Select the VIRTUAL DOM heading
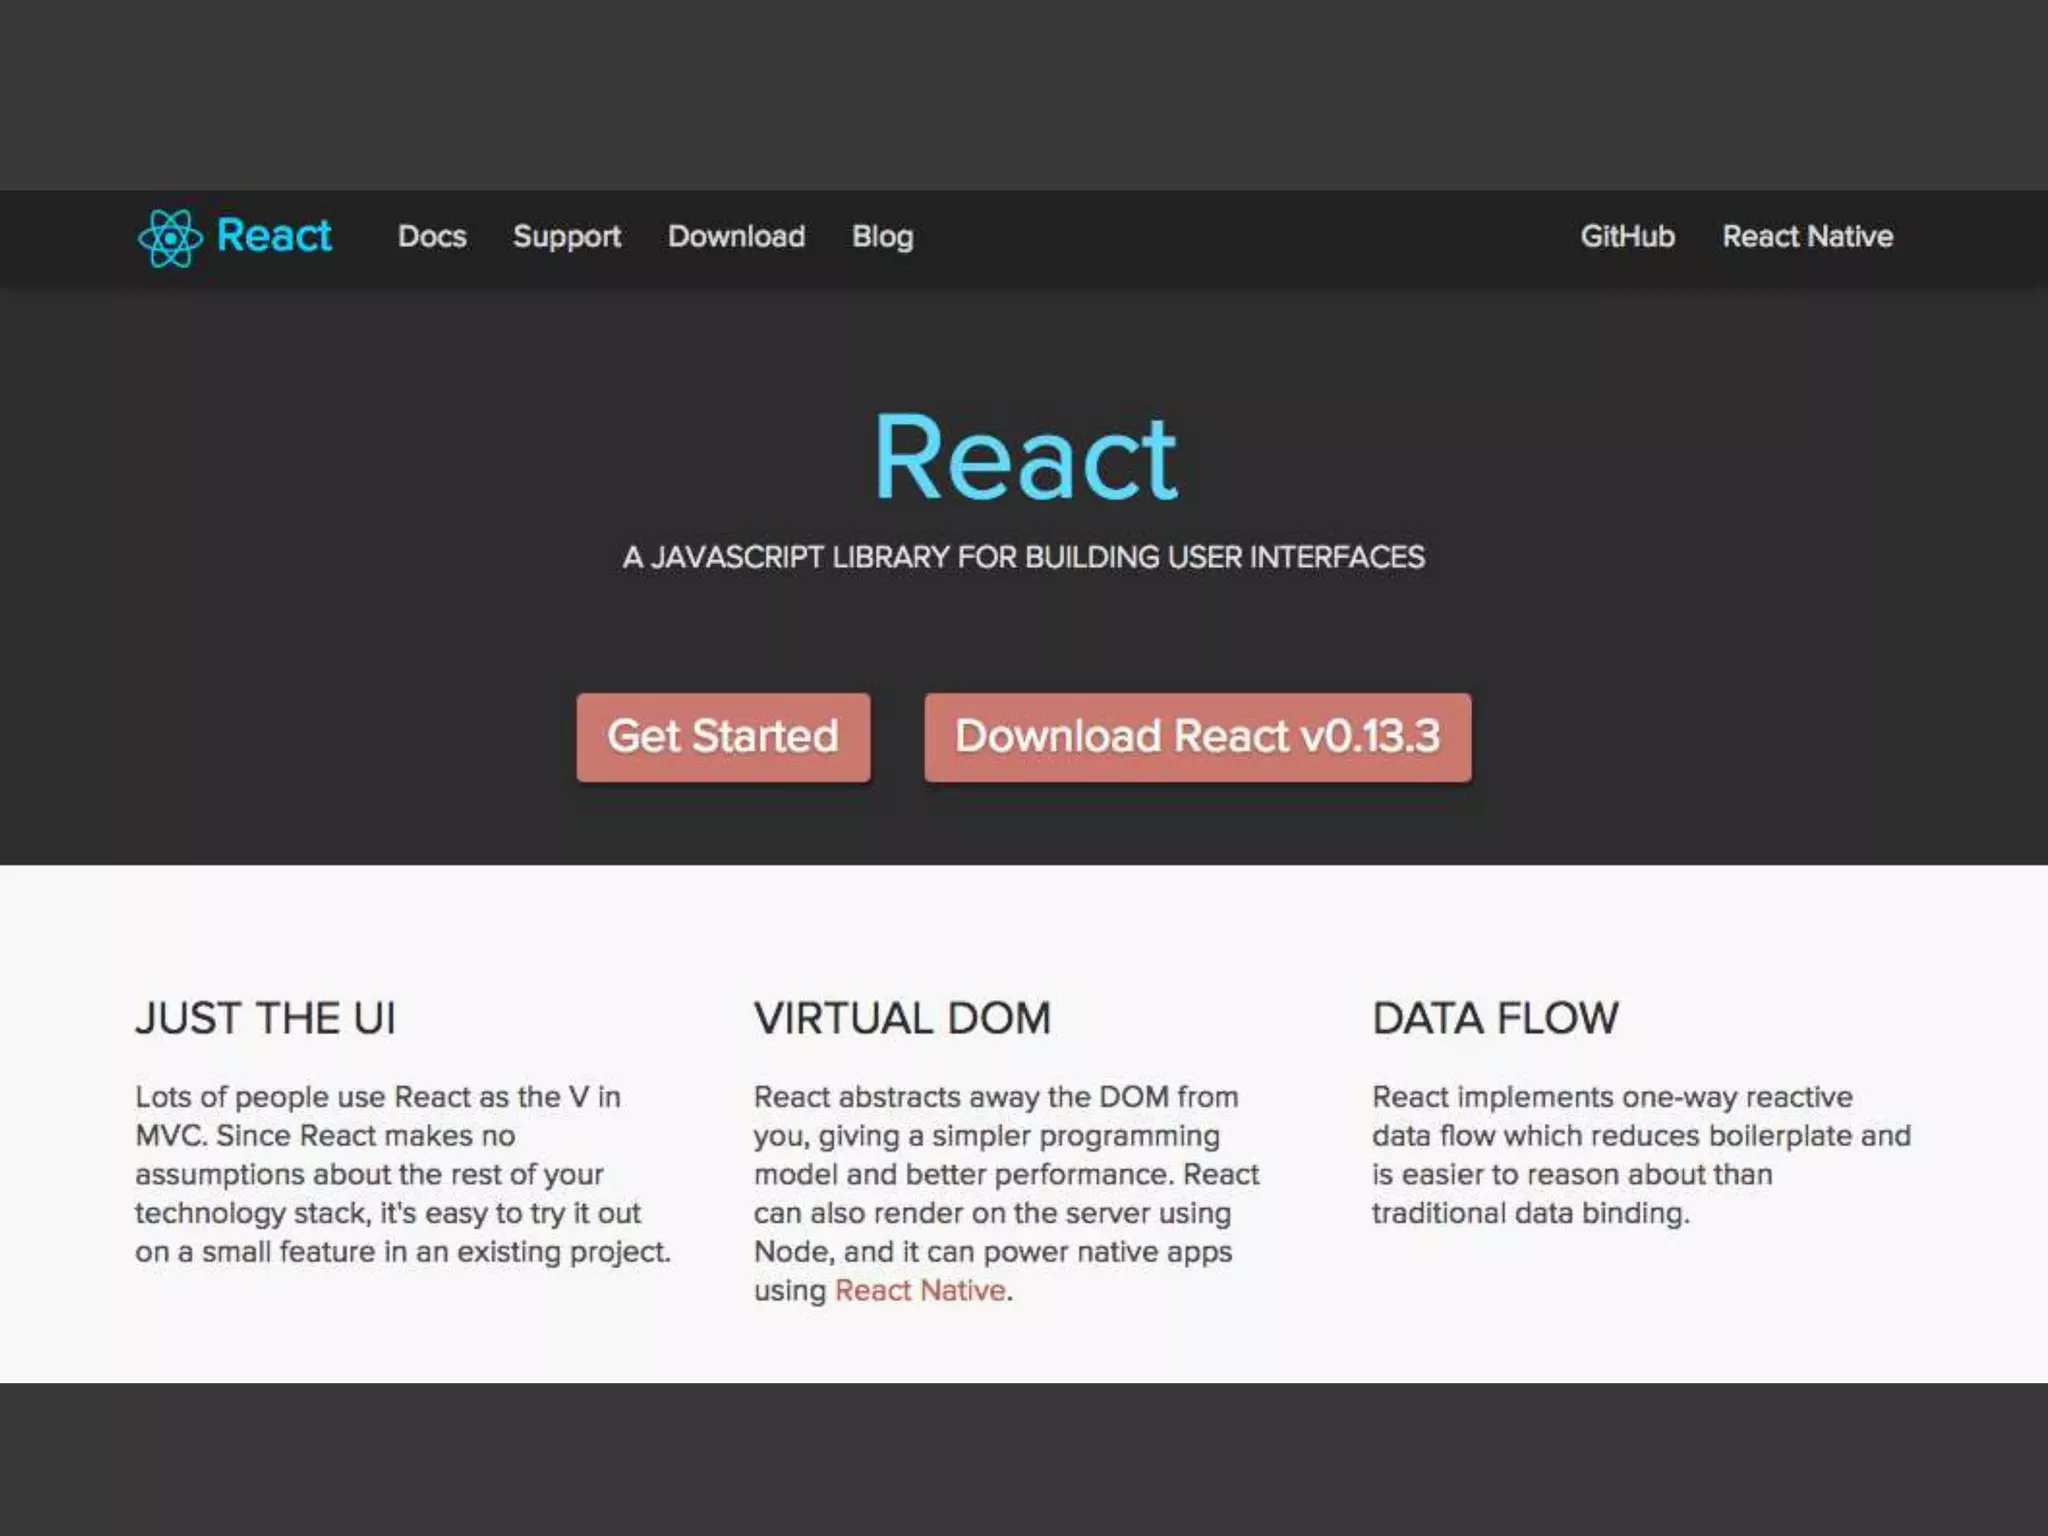 click(902, 1018)
